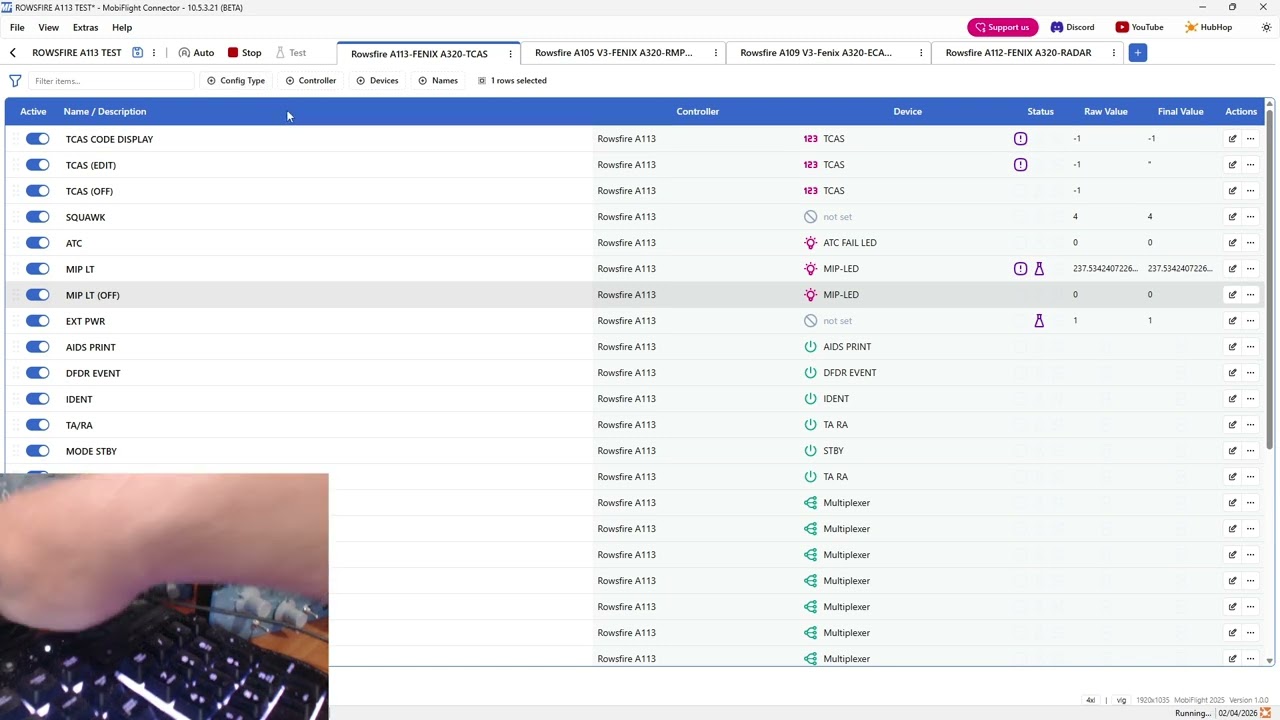Click test flask icon on MIP LT row
Viewport: 1280px width, 720px height.
pyautogui.click(x=1039, y=269)
